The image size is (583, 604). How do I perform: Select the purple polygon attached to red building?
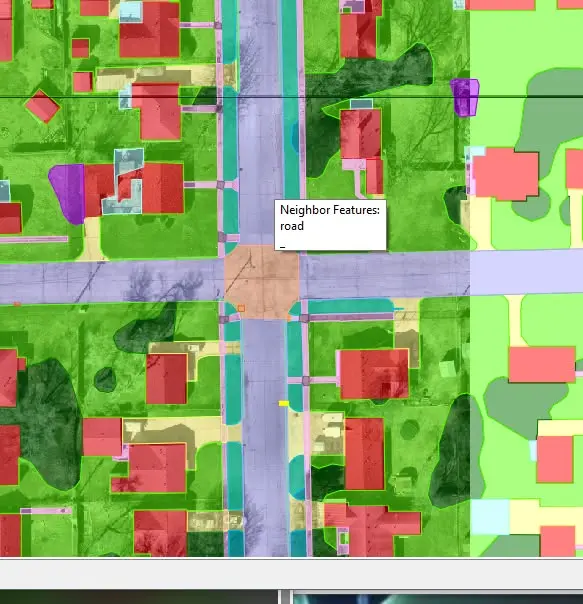67,194
